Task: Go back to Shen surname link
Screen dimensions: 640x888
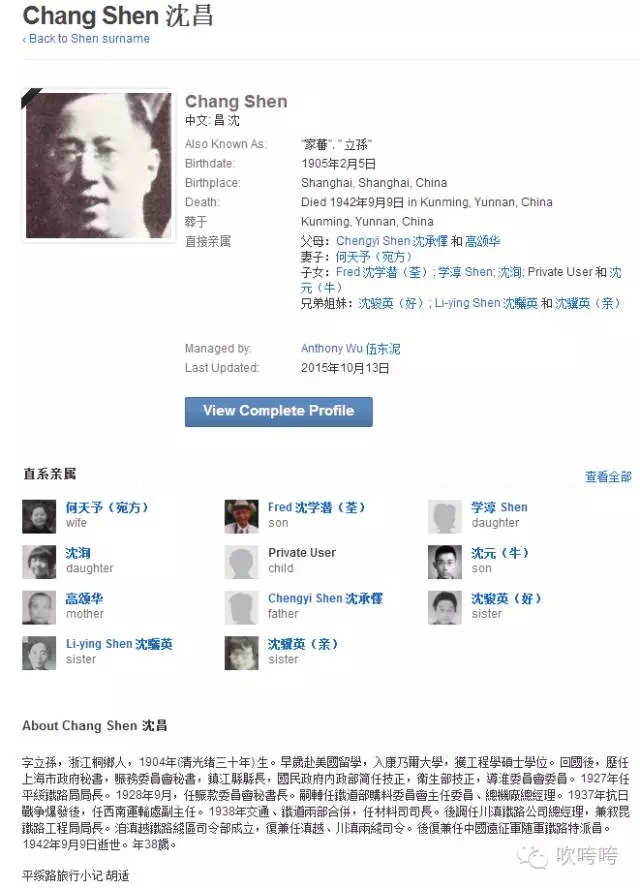Action: [86, 39]
